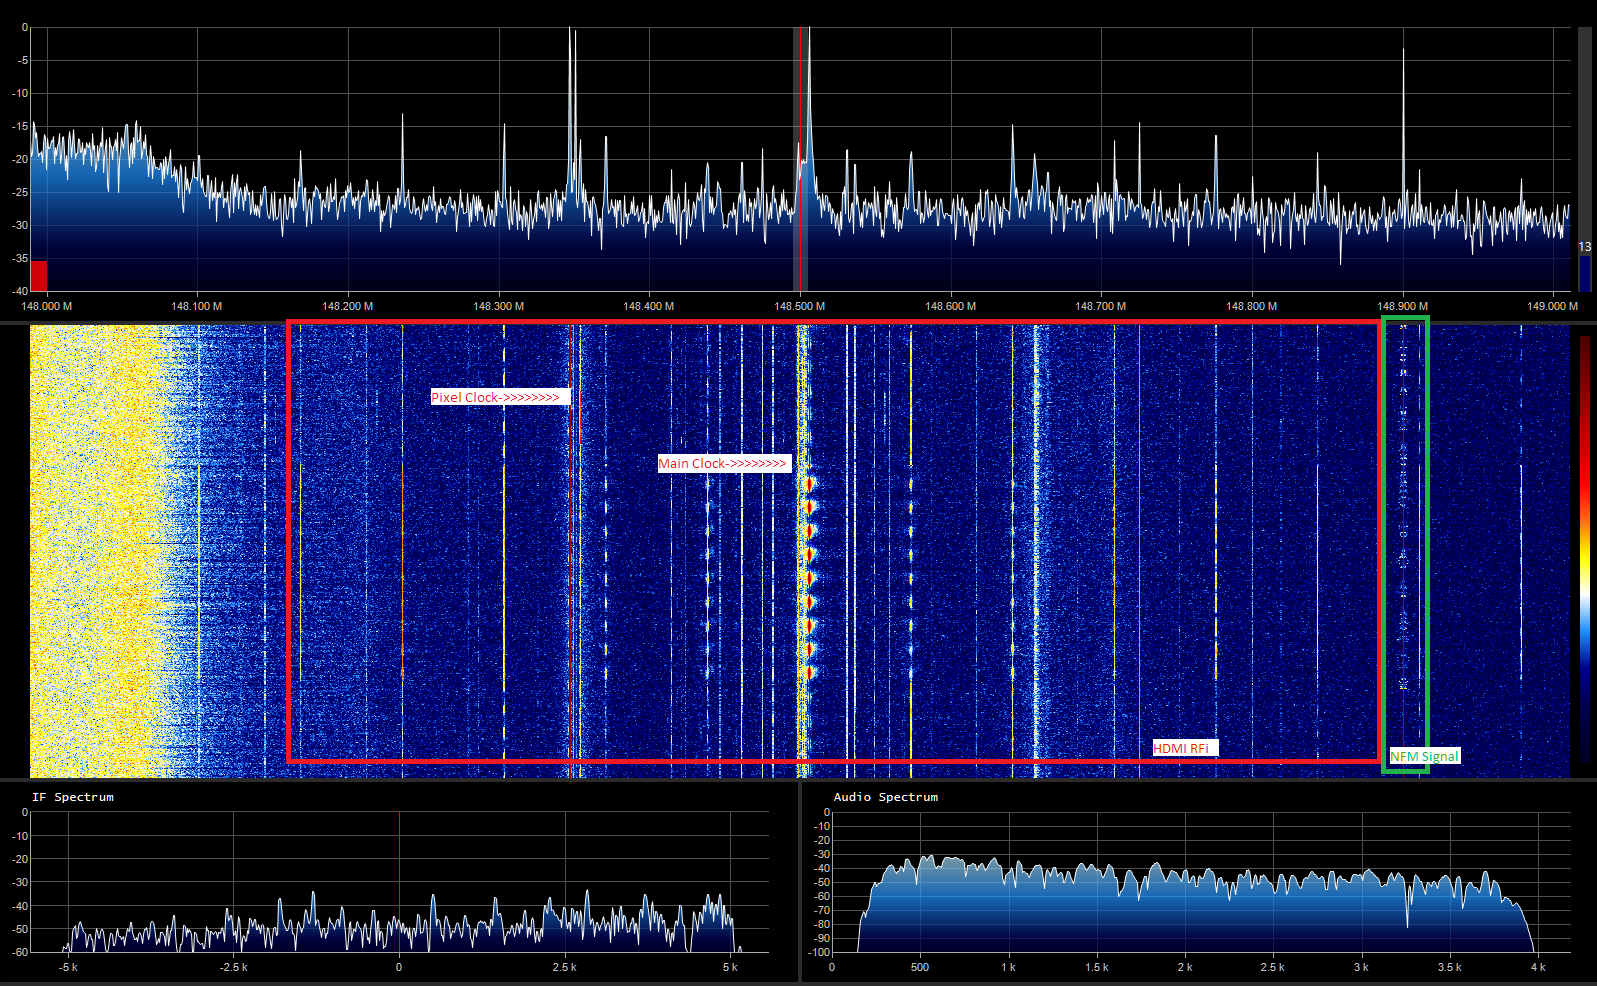The image size is (1597, 986).
Task: Click the IF Spectrum panel title
Action: pos(73,797)
